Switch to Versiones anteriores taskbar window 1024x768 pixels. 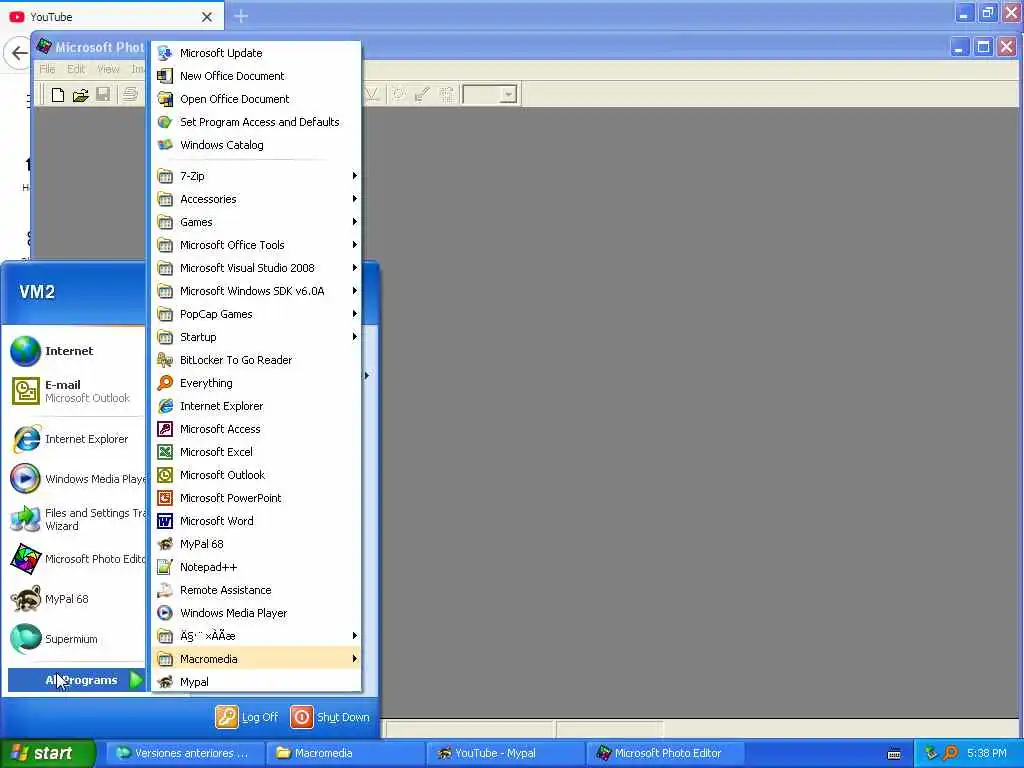[x=184, y=753]
